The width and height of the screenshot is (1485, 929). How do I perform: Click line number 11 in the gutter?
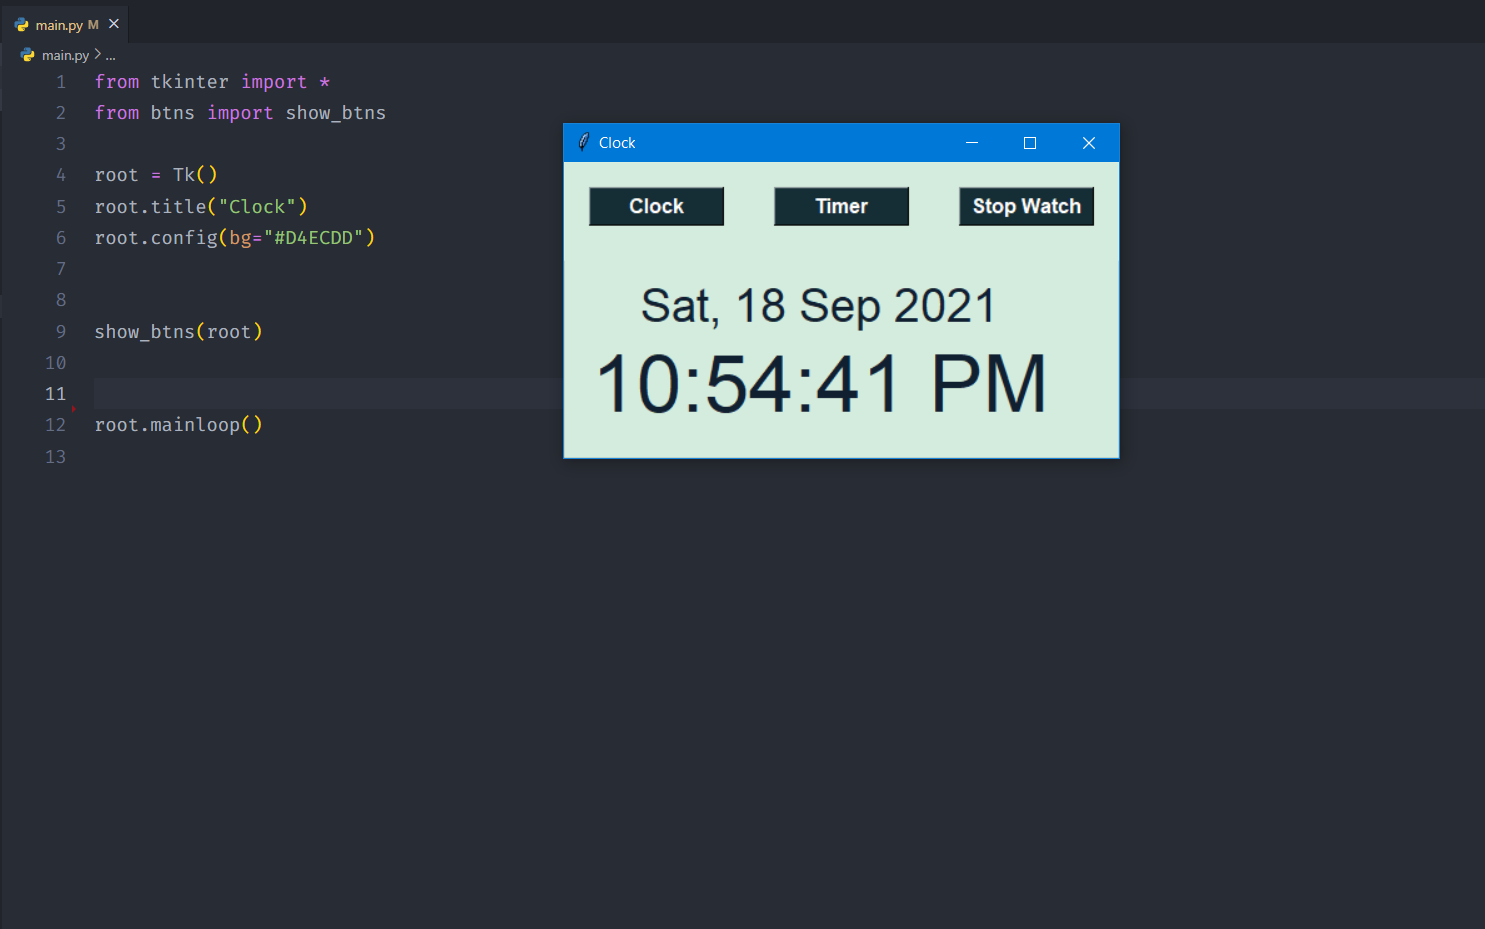coord(55,393)
